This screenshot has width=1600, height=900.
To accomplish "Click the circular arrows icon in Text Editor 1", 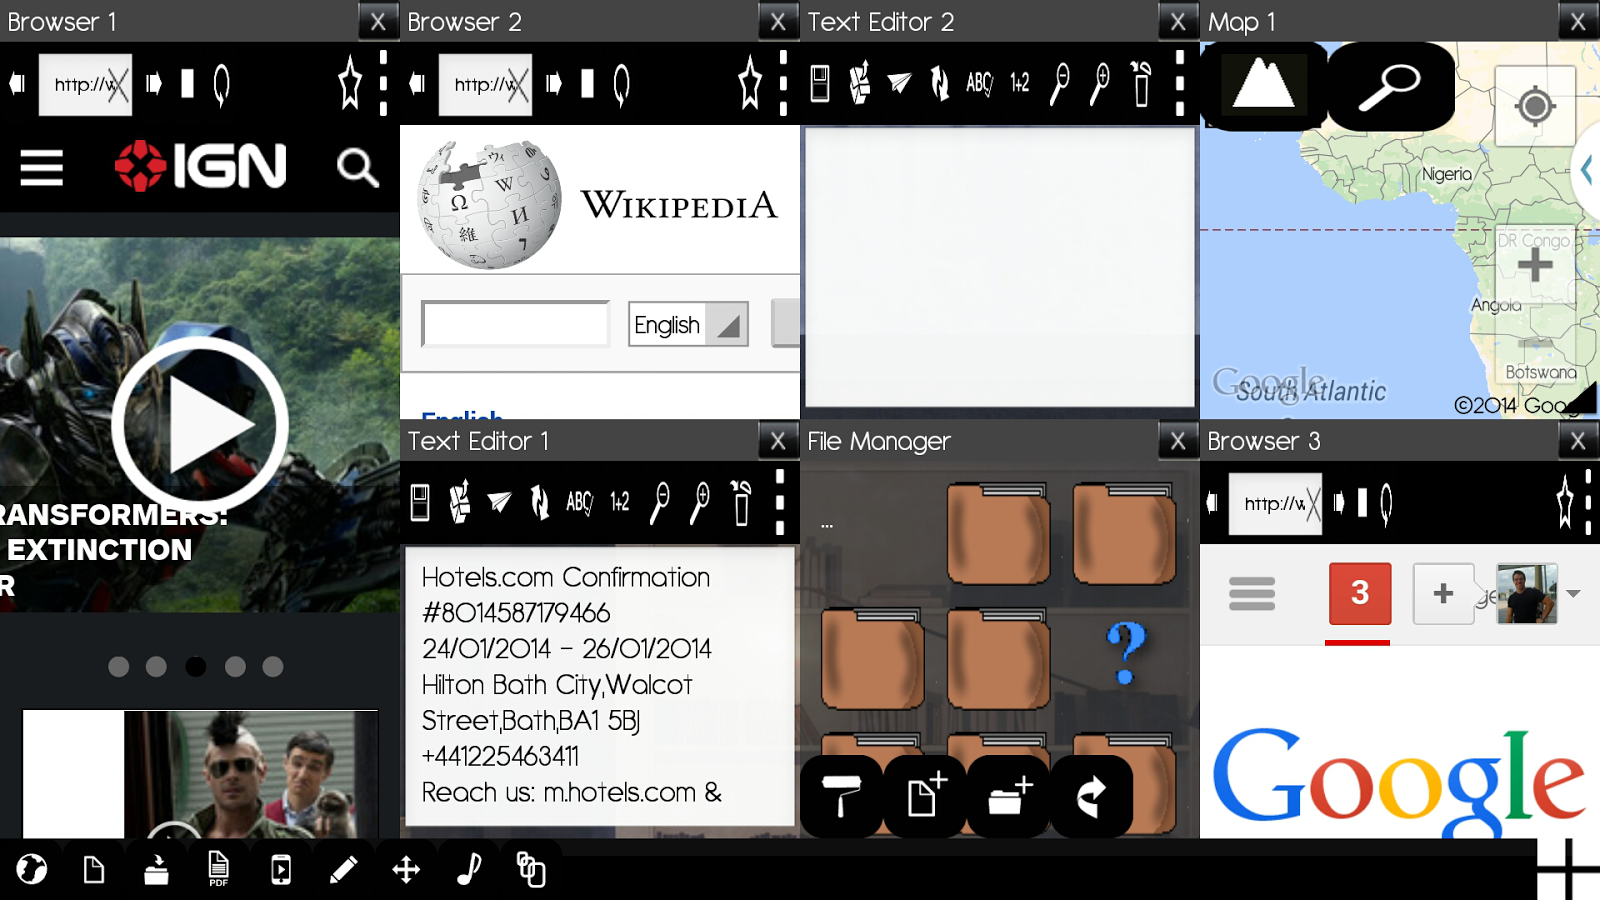I will pos(540,502).
